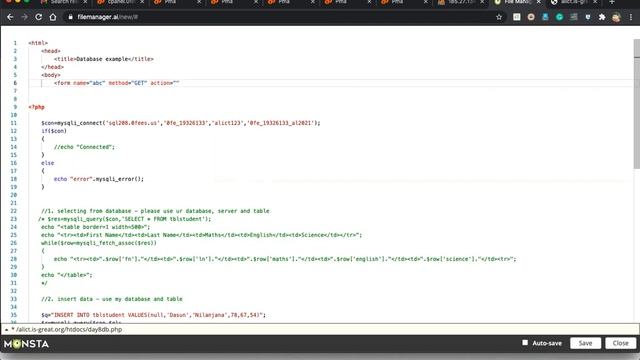The height and width of the screenshot is (360, 640).
Task: Close the cpanel tab
Action: (x=142, y=2)
